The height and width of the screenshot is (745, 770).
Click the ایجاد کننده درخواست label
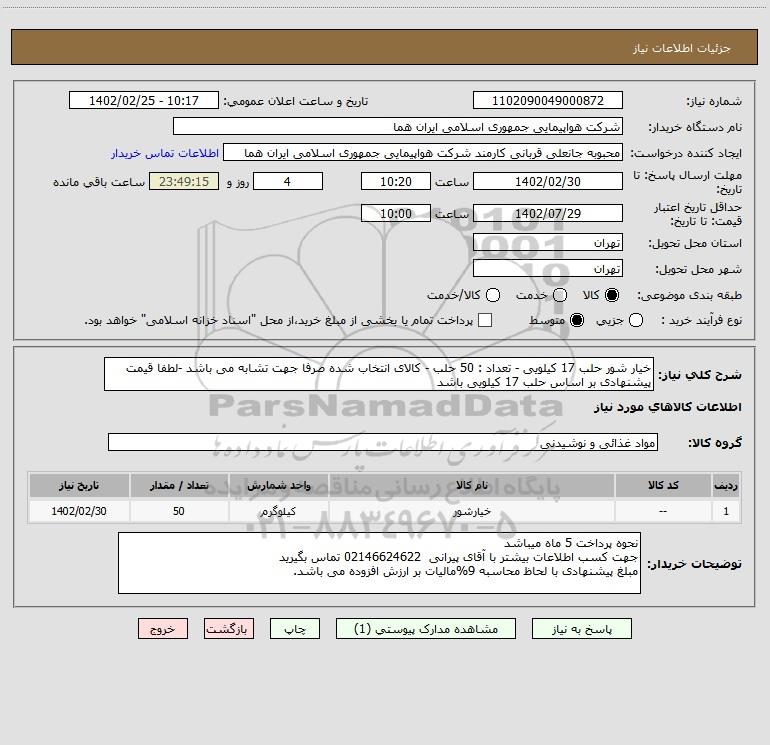[686, 153]
